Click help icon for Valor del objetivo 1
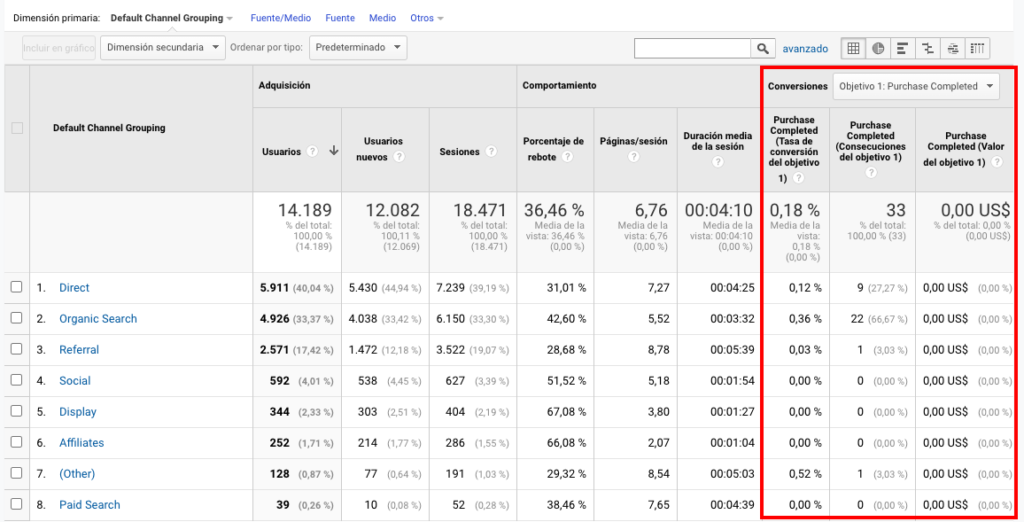The image size is (1024, 522). (997, 162)
